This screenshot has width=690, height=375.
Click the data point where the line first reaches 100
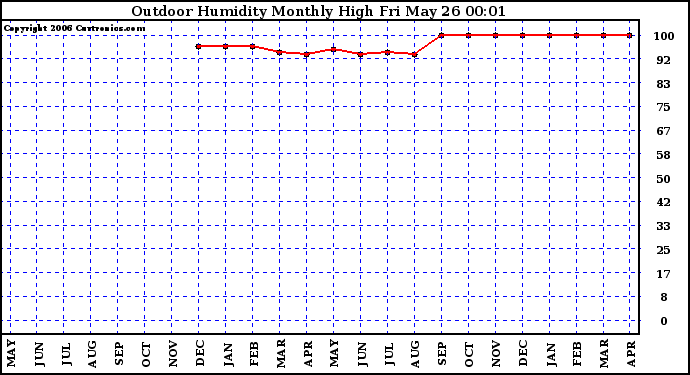[441, 35]
